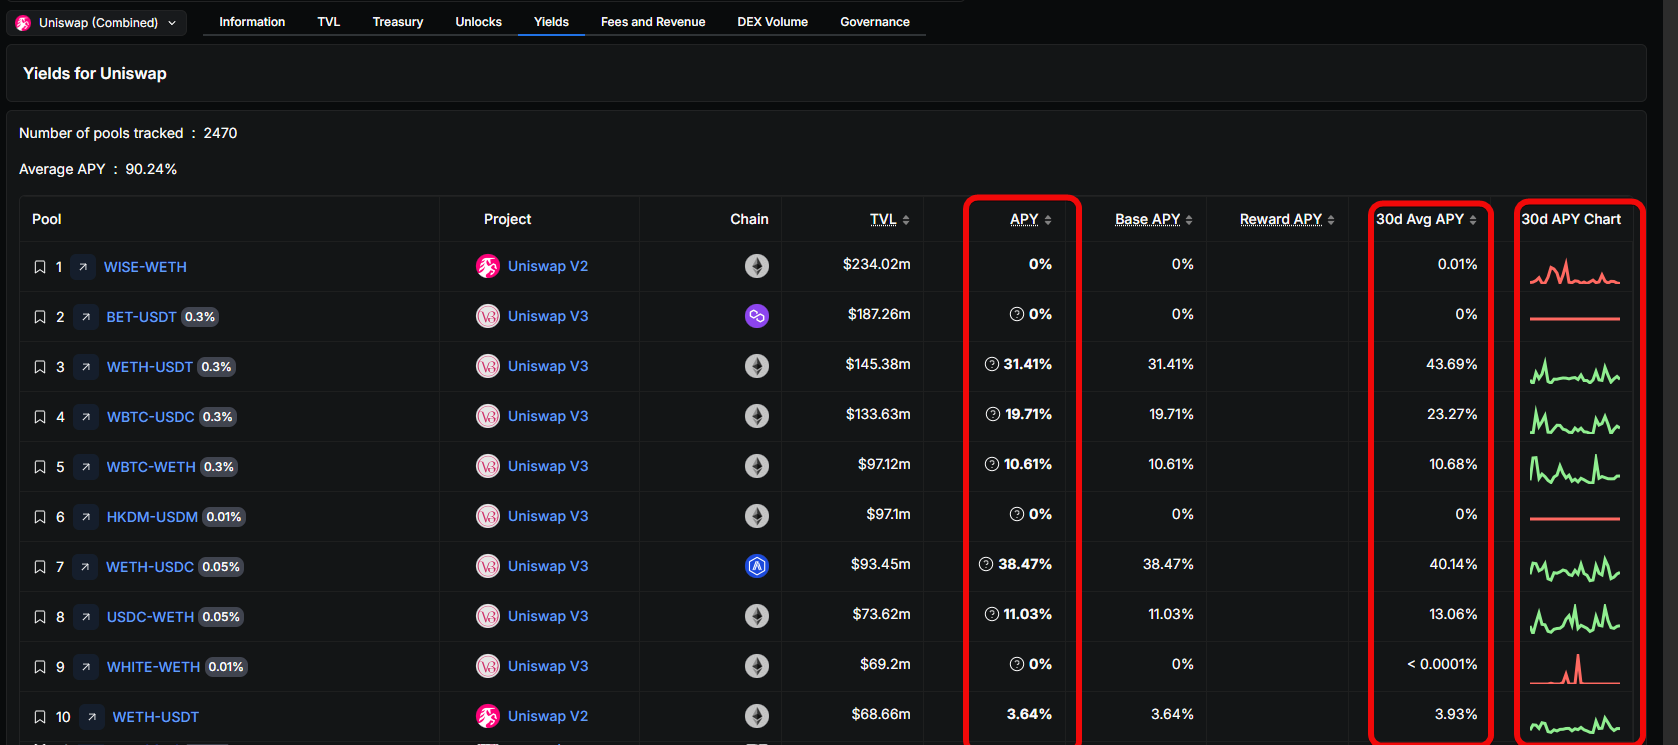The width and height of the screenshot is (1678, 745).
Task: Click Uniswap V3 logo in HKDM-USDM row
Action: click(x=487, y=516)
